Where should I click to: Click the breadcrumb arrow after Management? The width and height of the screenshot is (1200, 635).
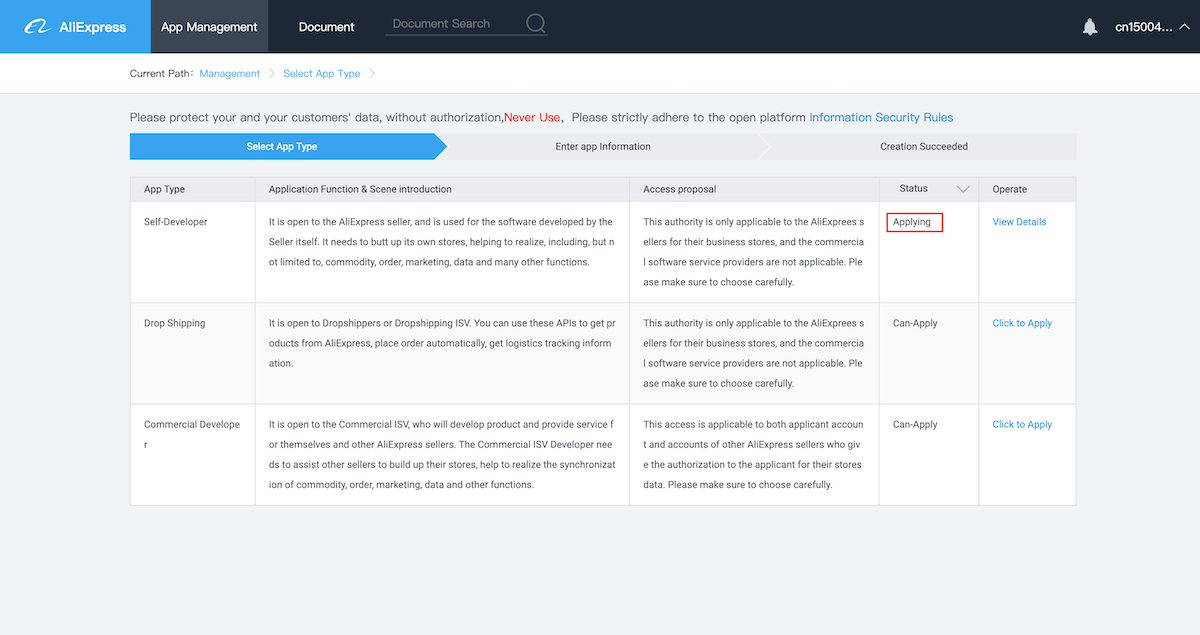271,74
